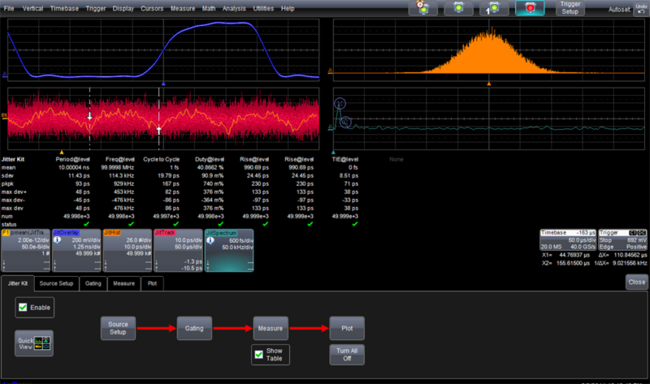650x384 pixels.
Task: Toggle the Show Table checkbox
Action: (259, 355)
